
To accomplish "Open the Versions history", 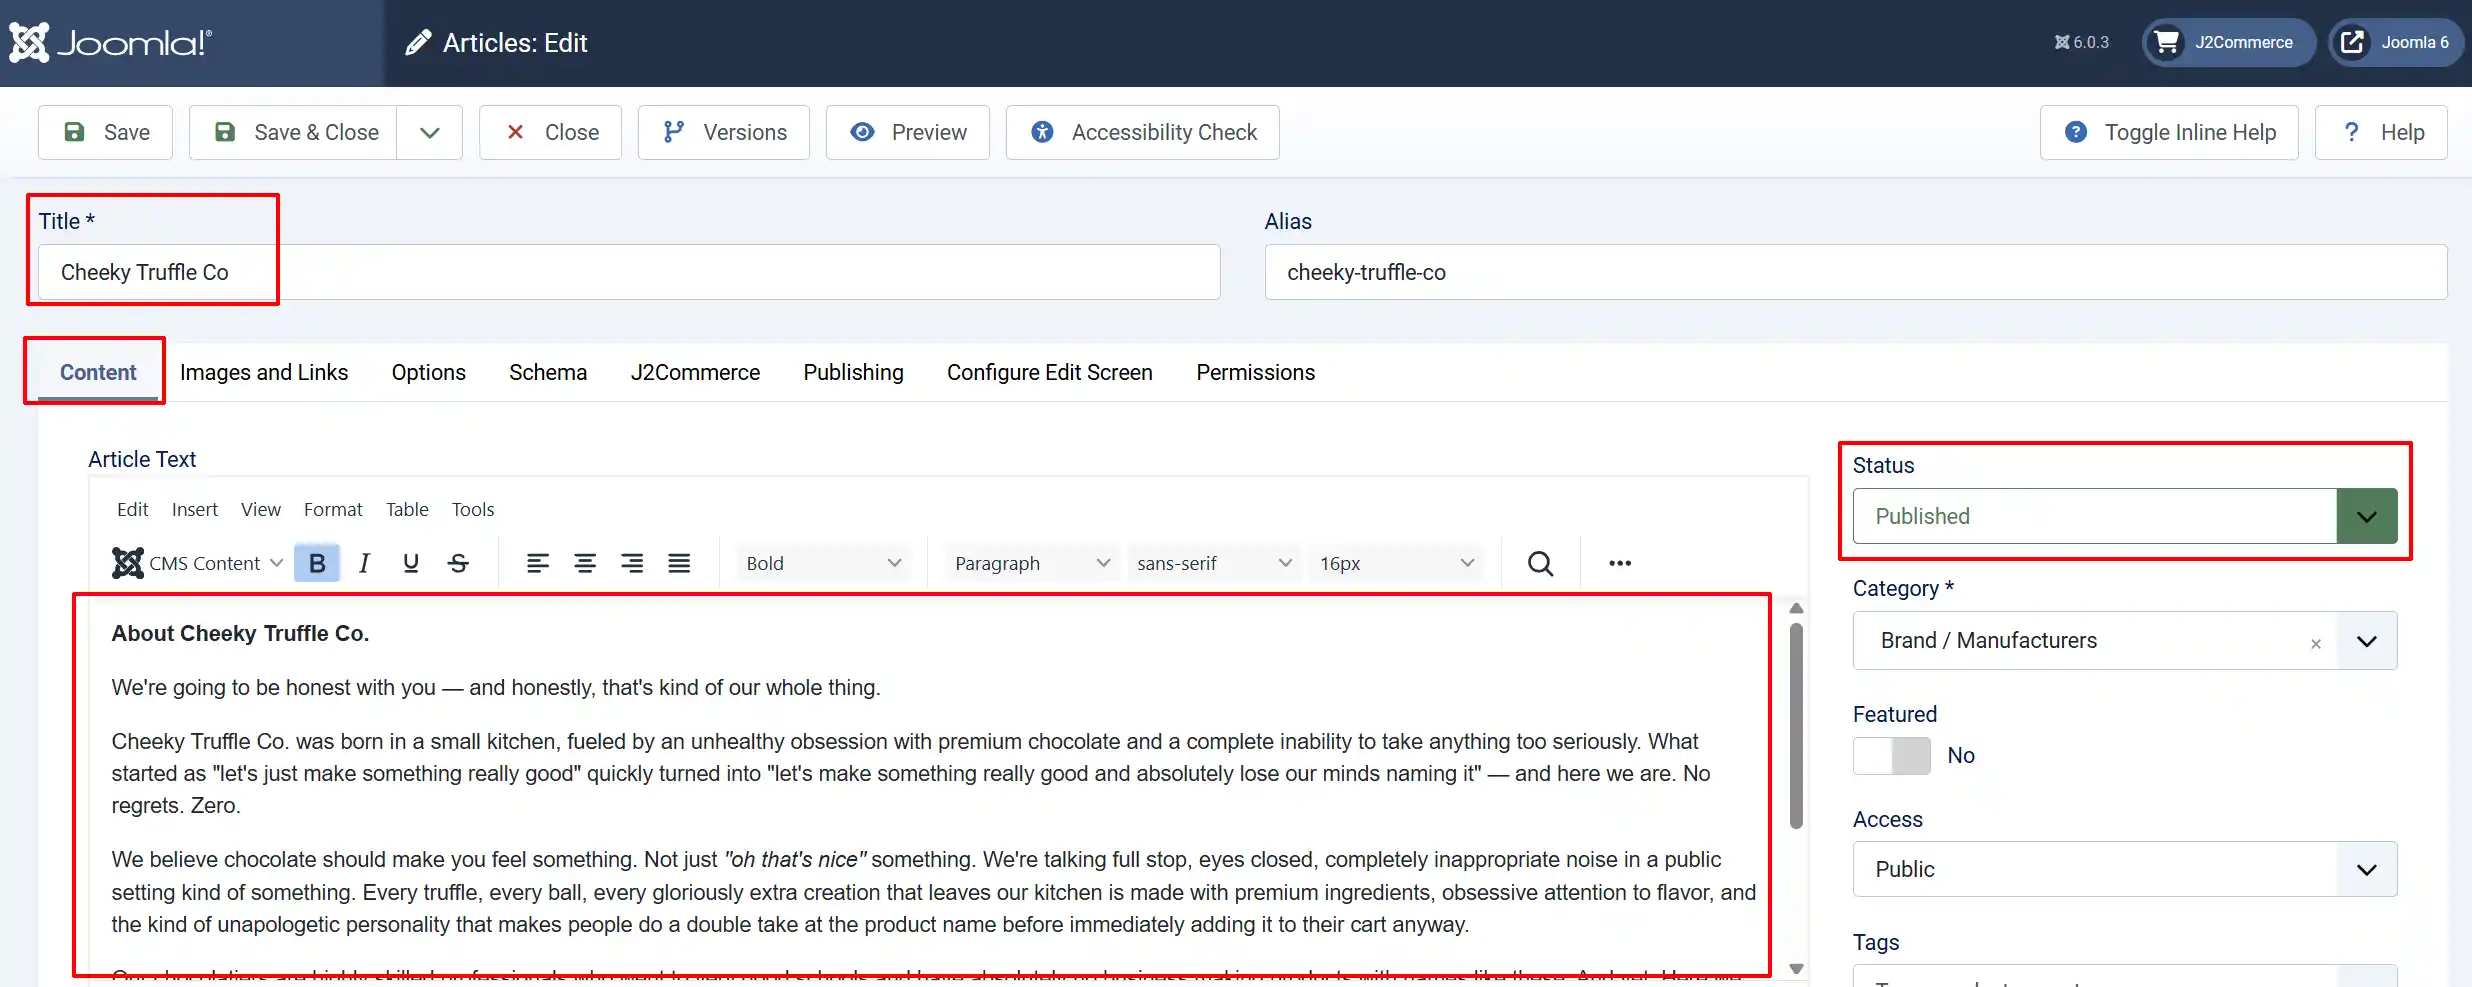I will coord(724,132).
